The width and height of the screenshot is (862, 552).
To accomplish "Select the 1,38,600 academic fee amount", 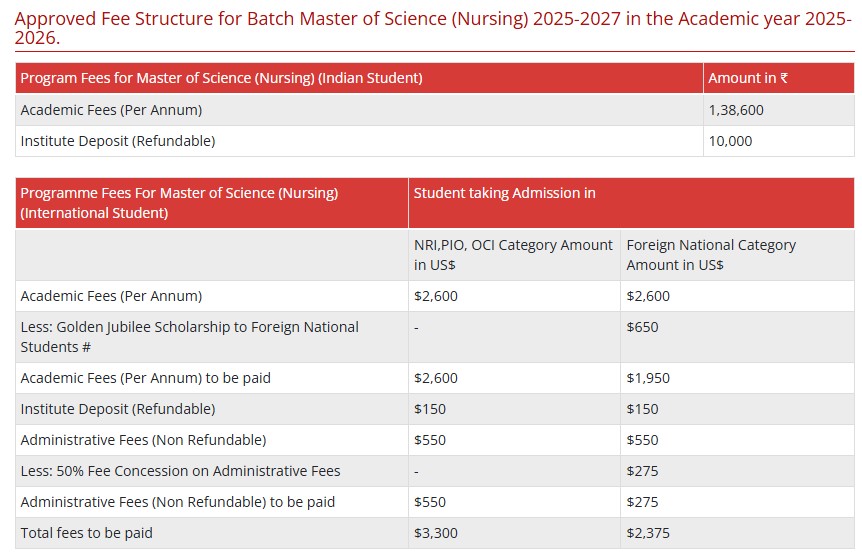I will click(x=736, y=110).
